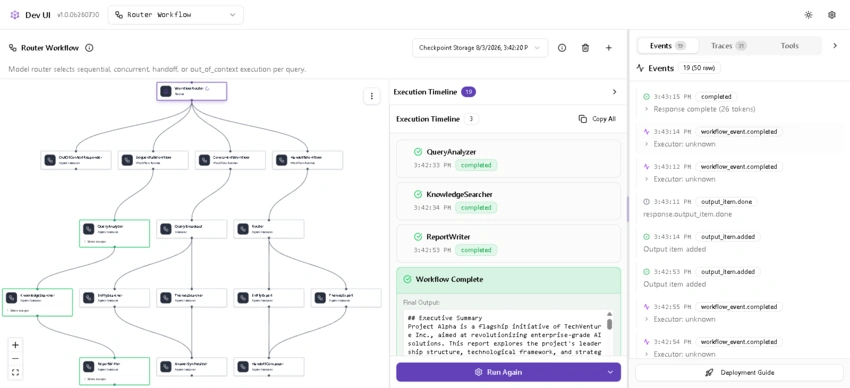Switch to the Events tab
The width and height of the screenshot is (850, 388).
pyautogui.click(x=667, y=46)
